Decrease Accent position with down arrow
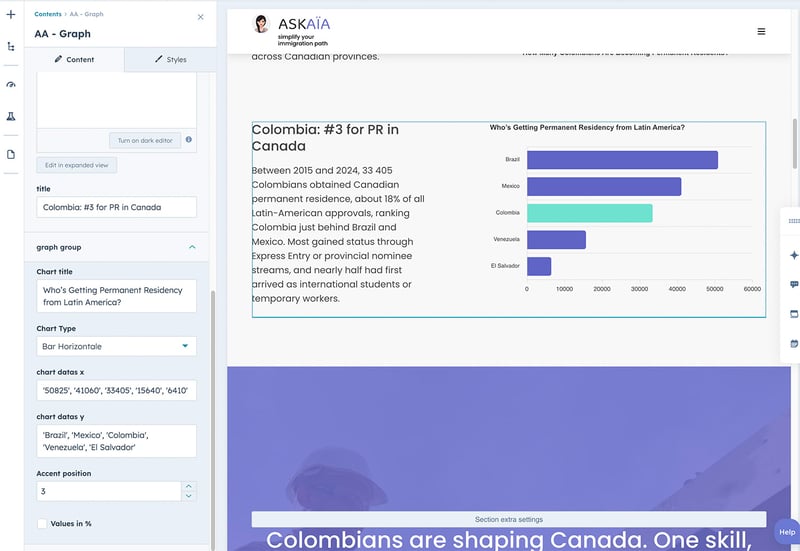This screenshot has width=800, height=551. [189, 496]
